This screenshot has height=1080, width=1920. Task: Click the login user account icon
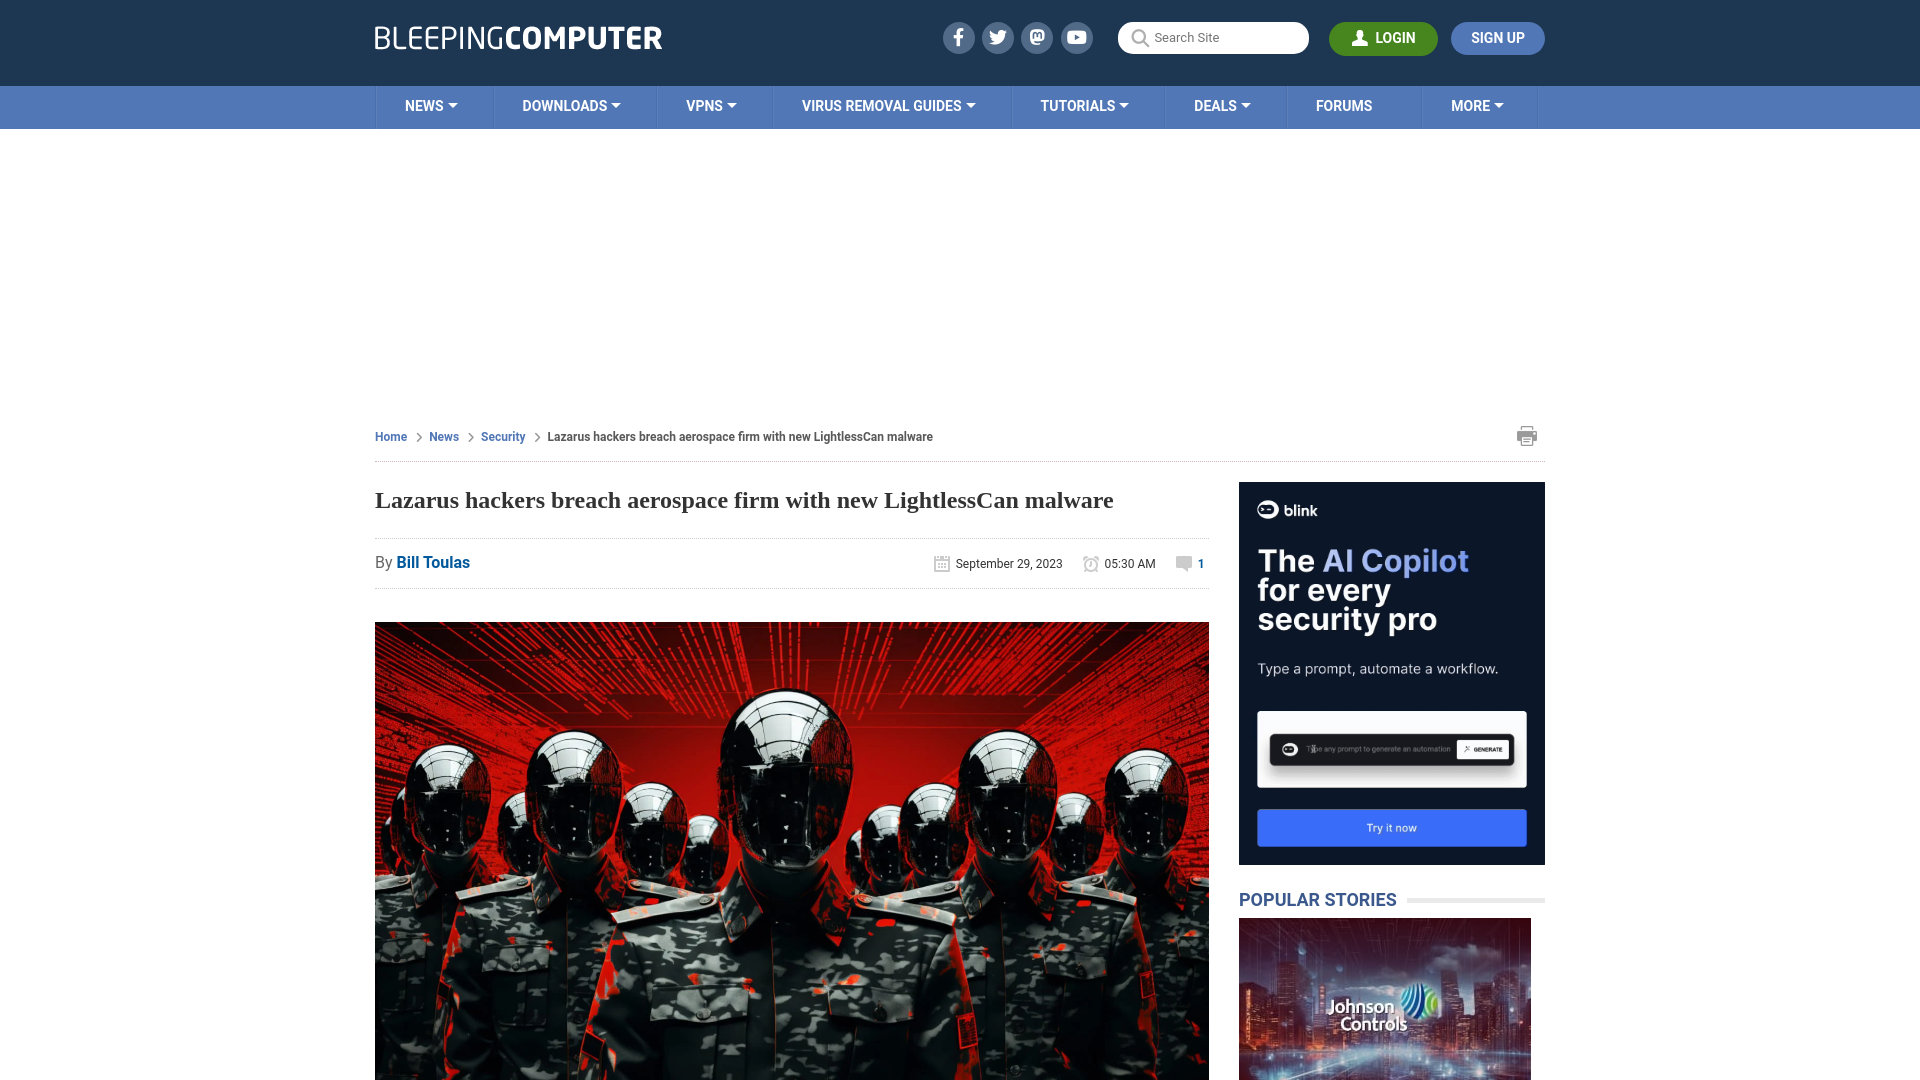1360,37
